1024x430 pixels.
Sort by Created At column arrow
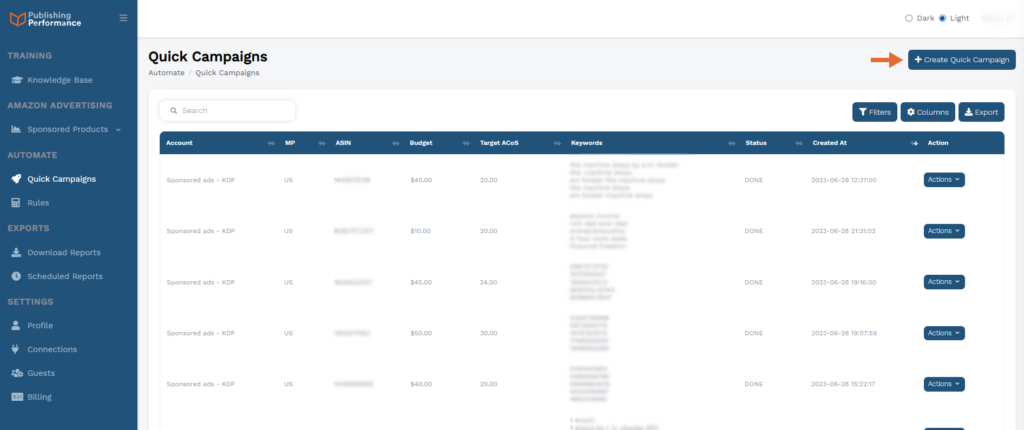pos(914,143)
